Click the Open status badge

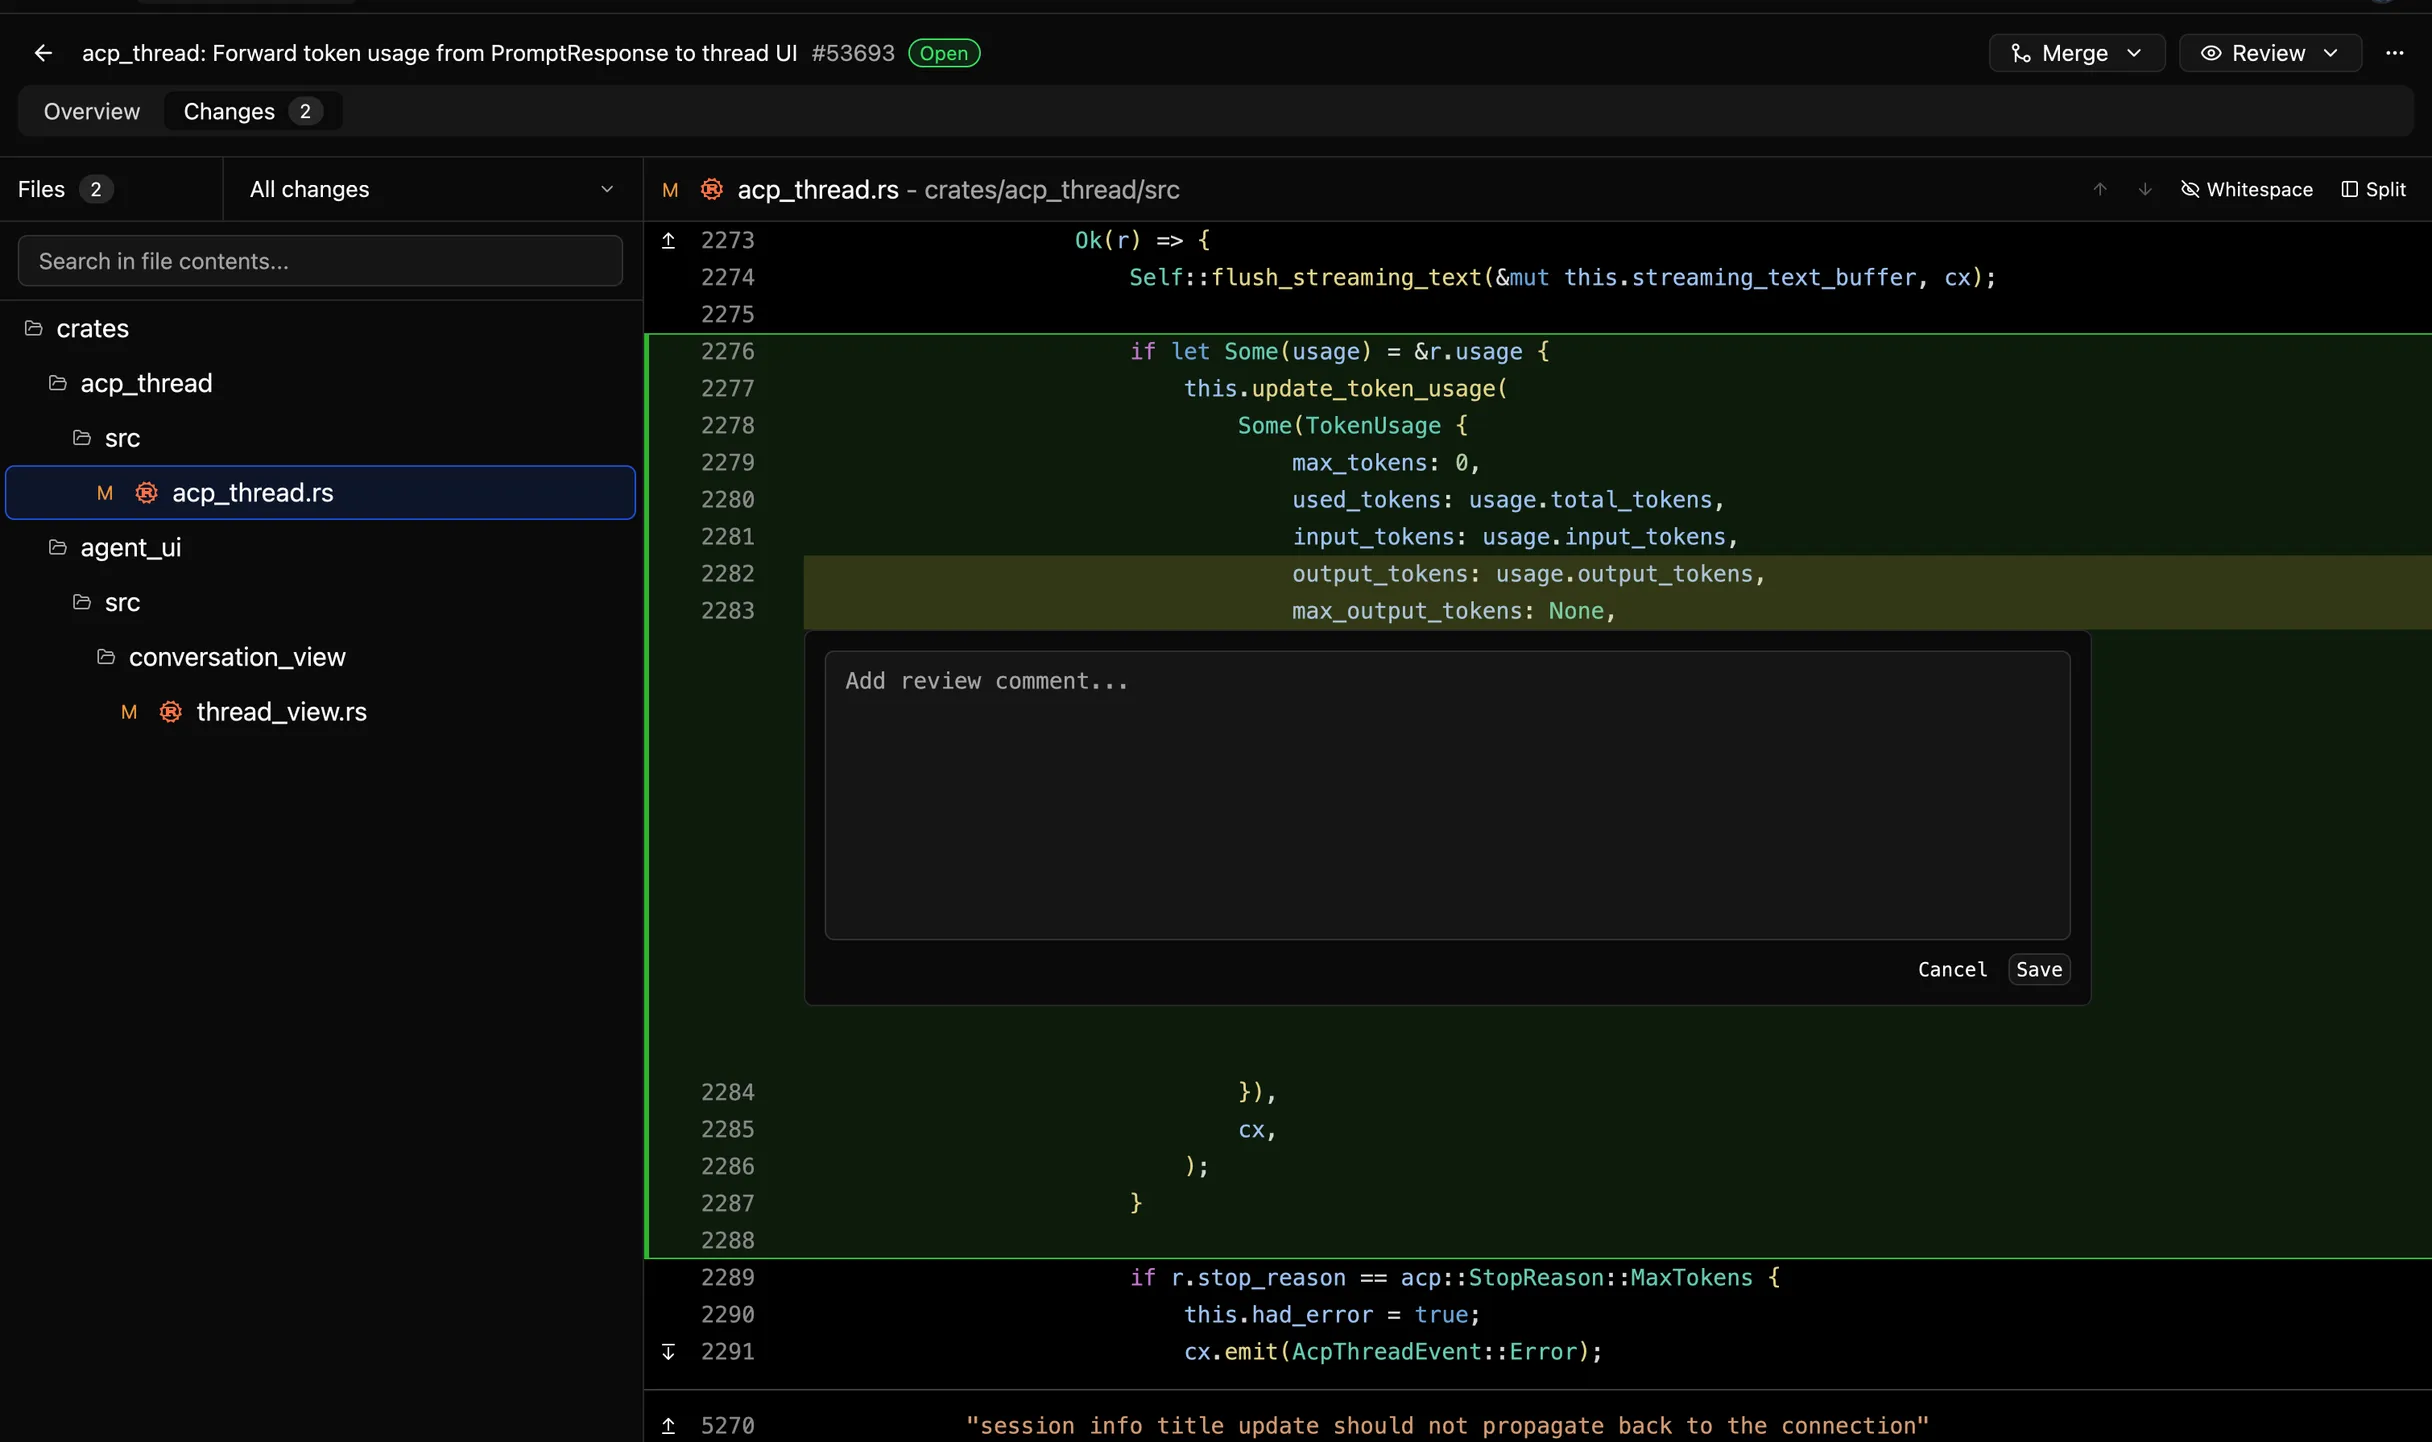coord(943,53)
